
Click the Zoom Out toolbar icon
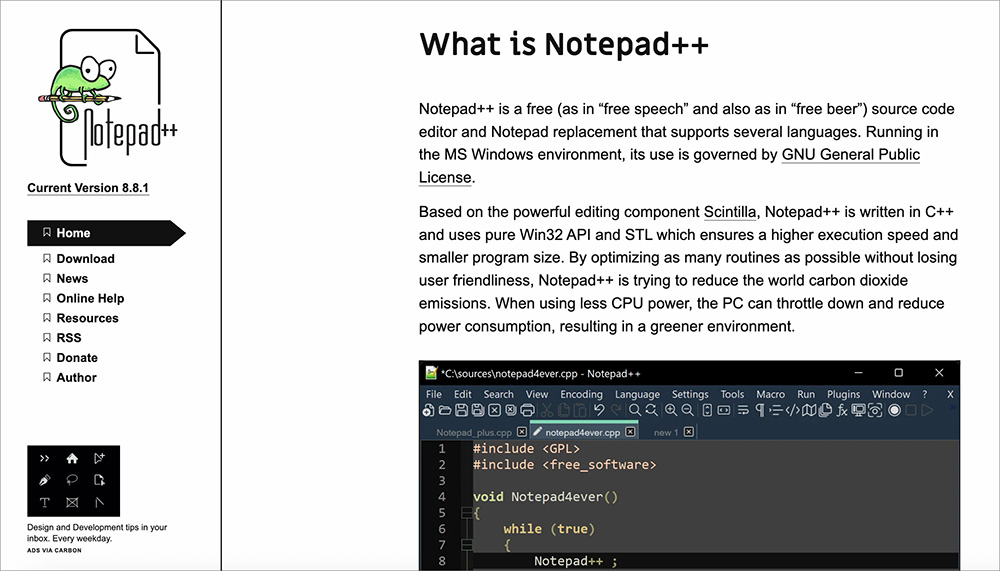(688, 410)
